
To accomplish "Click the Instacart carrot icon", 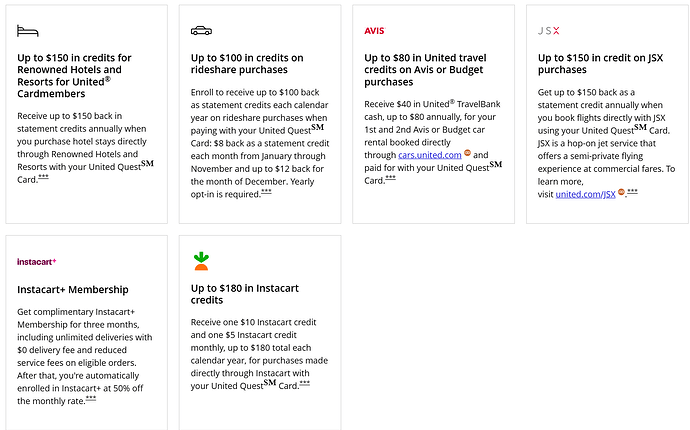I will tap(201, 261).
